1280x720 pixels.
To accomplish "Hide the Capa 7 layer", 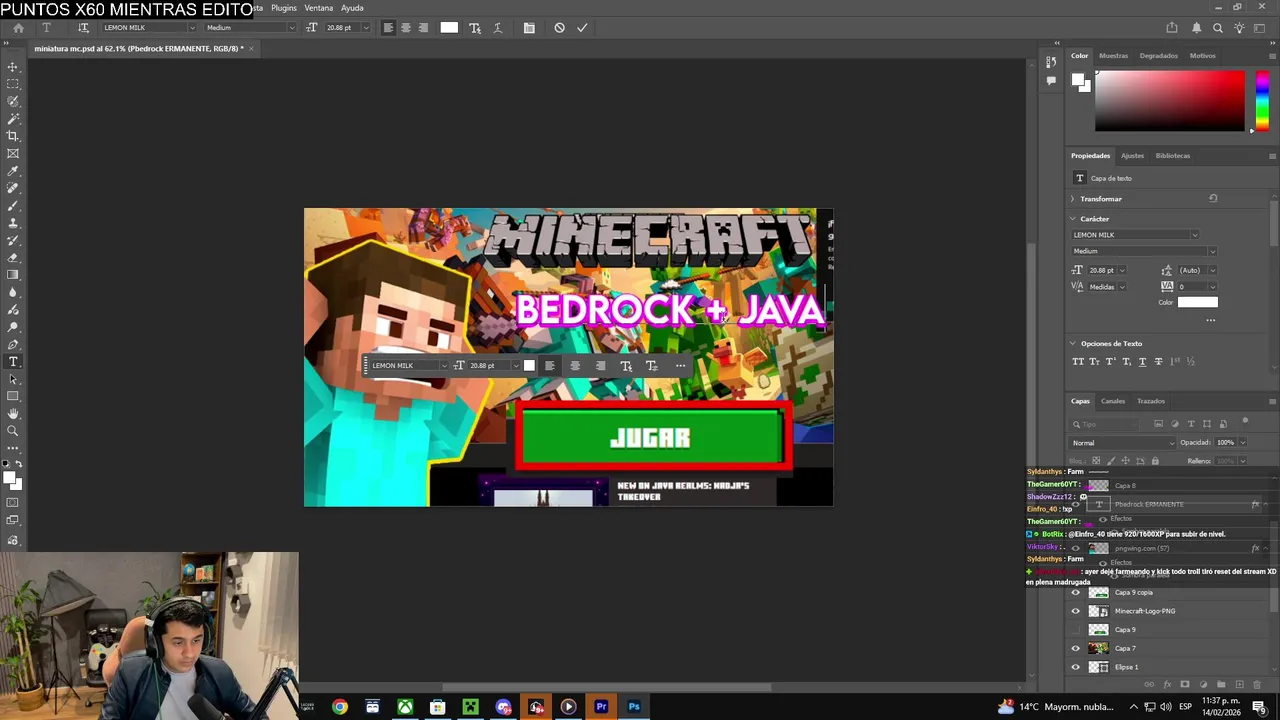I will [x=1076, y=648].
